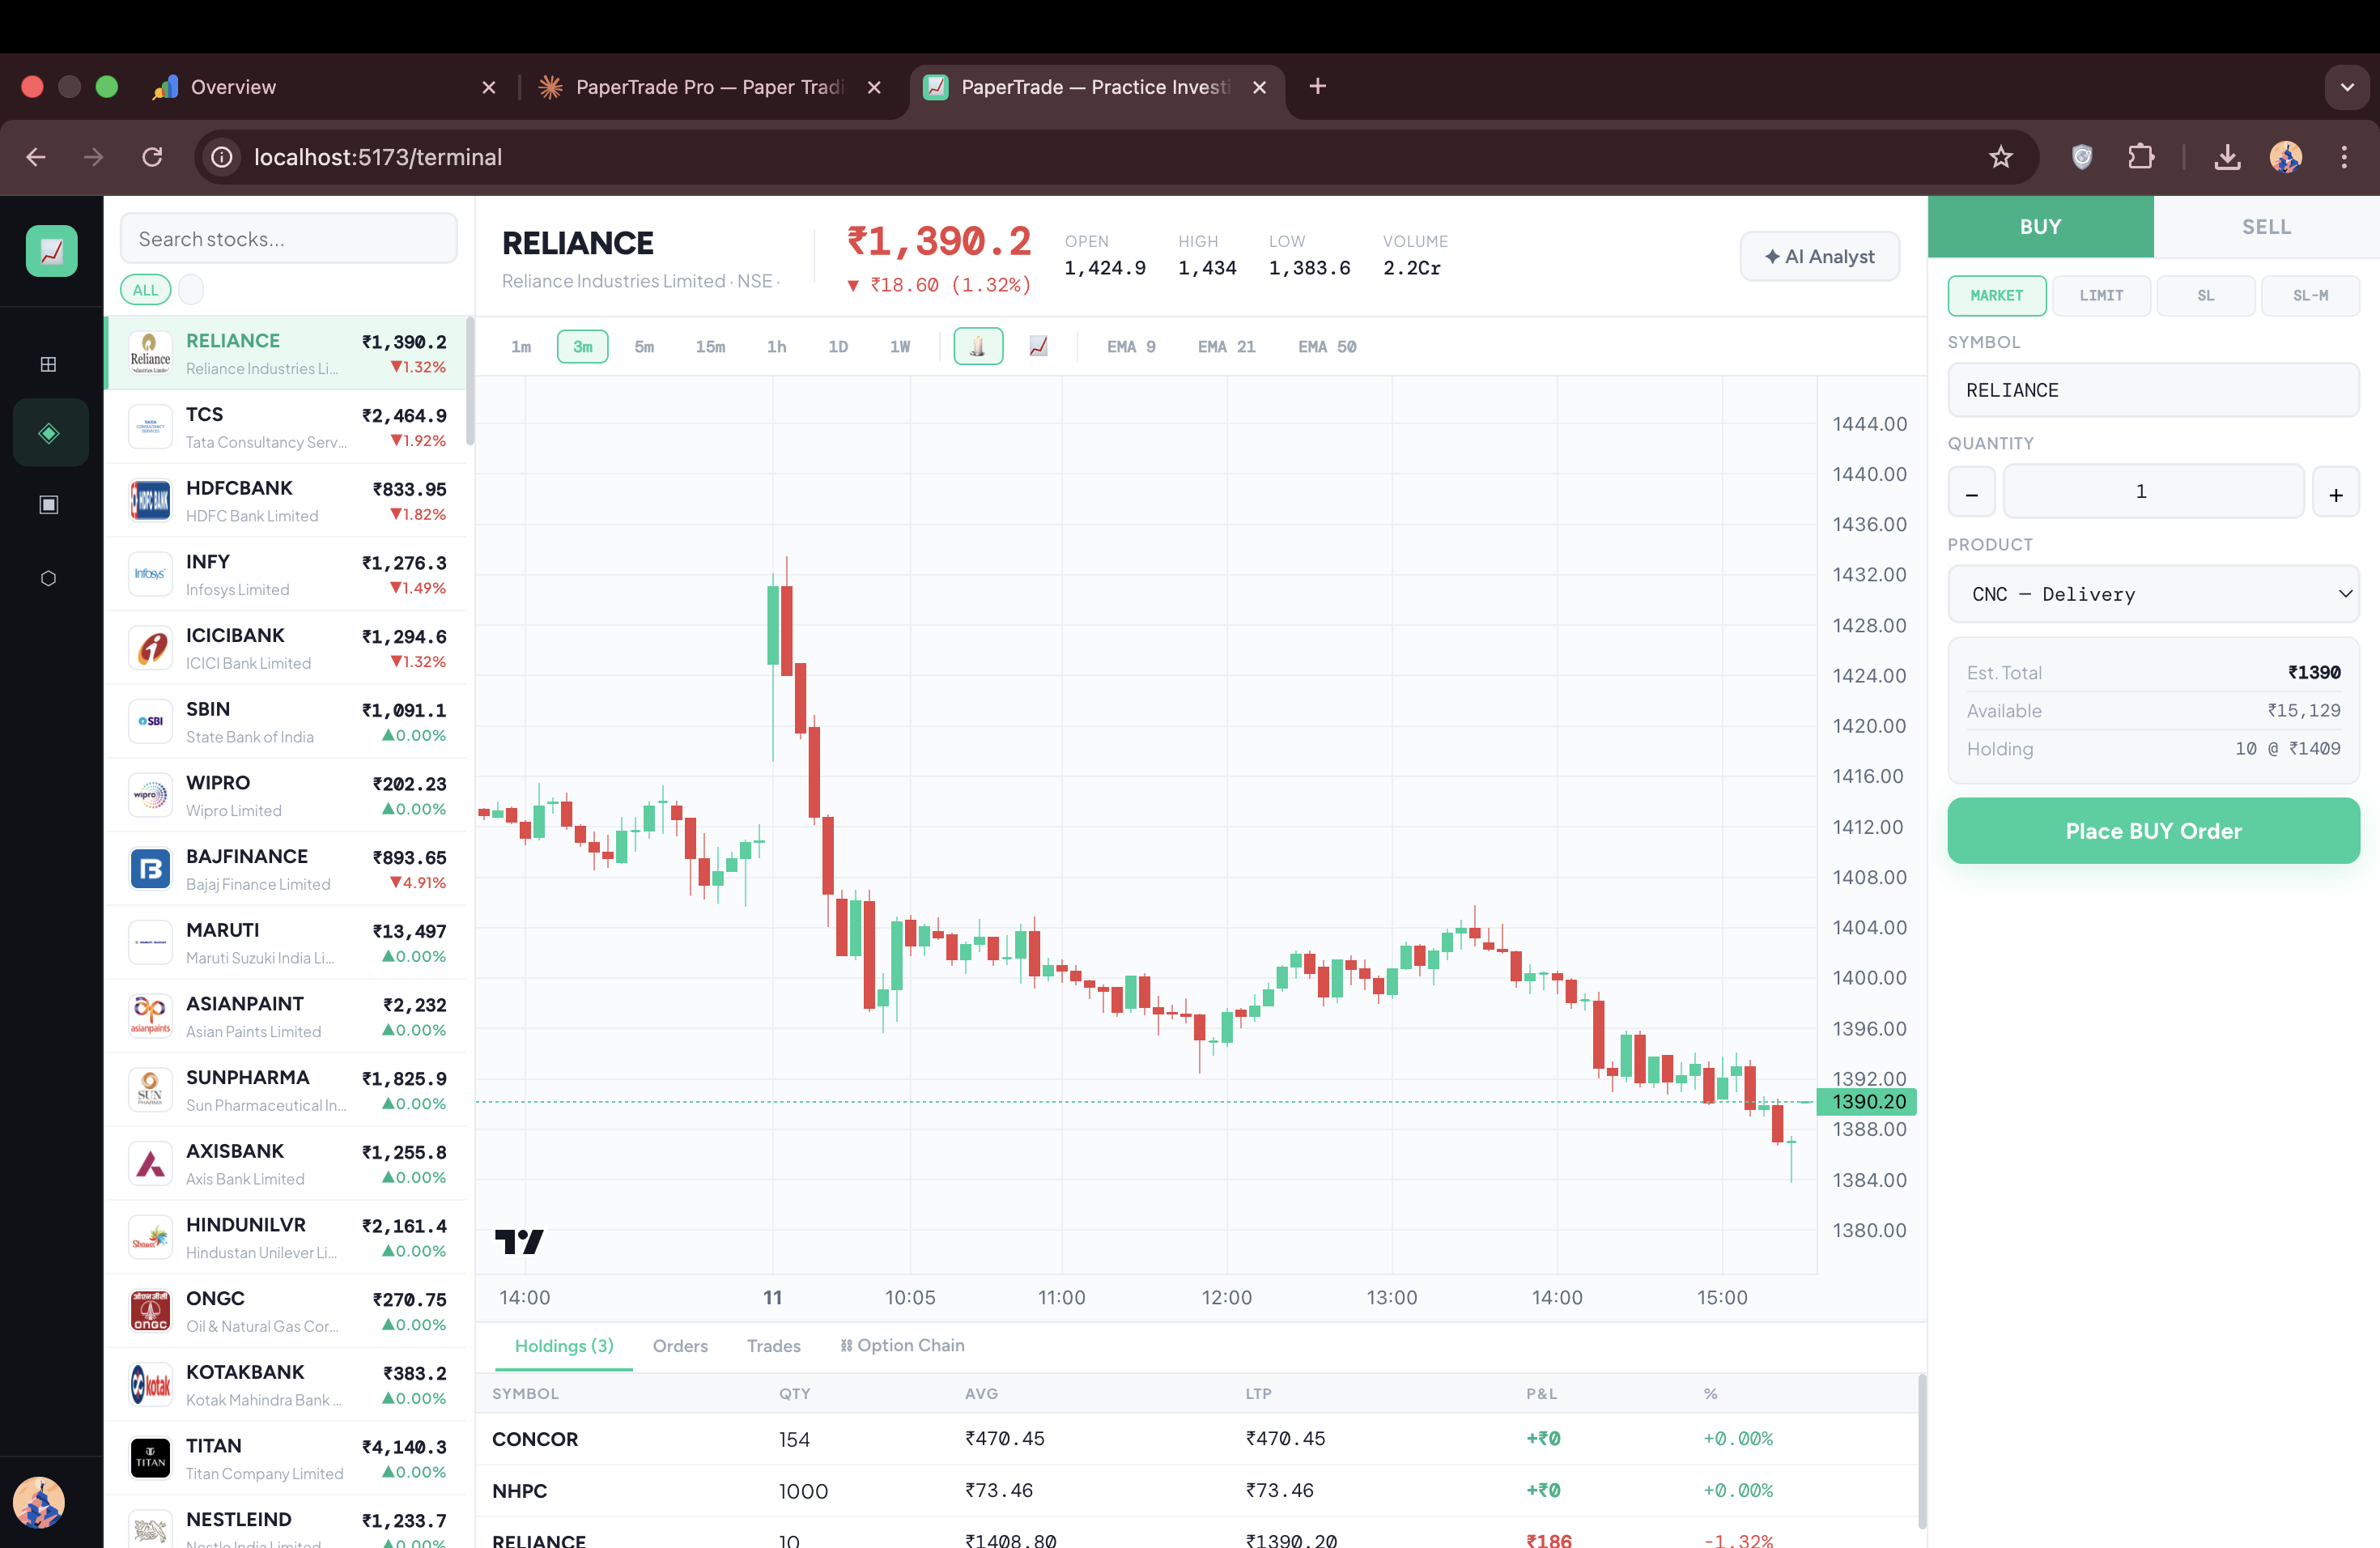
Task: Open the Option Chain tab
Action: (x=901, y=1345)
